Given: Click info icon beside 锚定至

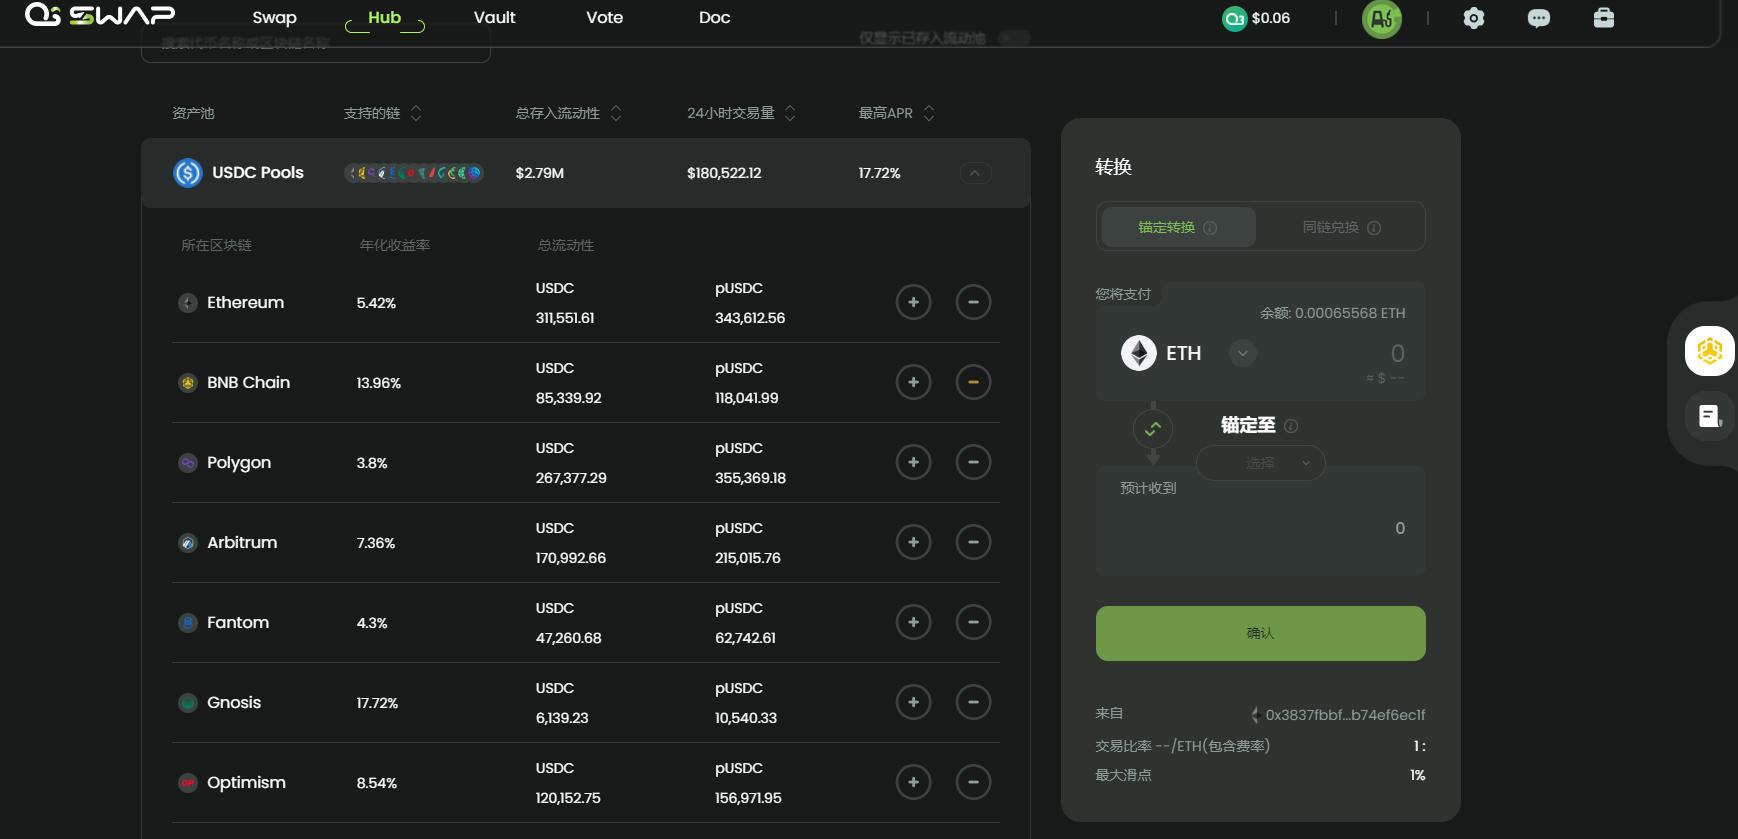Looking at the screenshot, I should pyautogui.click(x=1291, y=426).
